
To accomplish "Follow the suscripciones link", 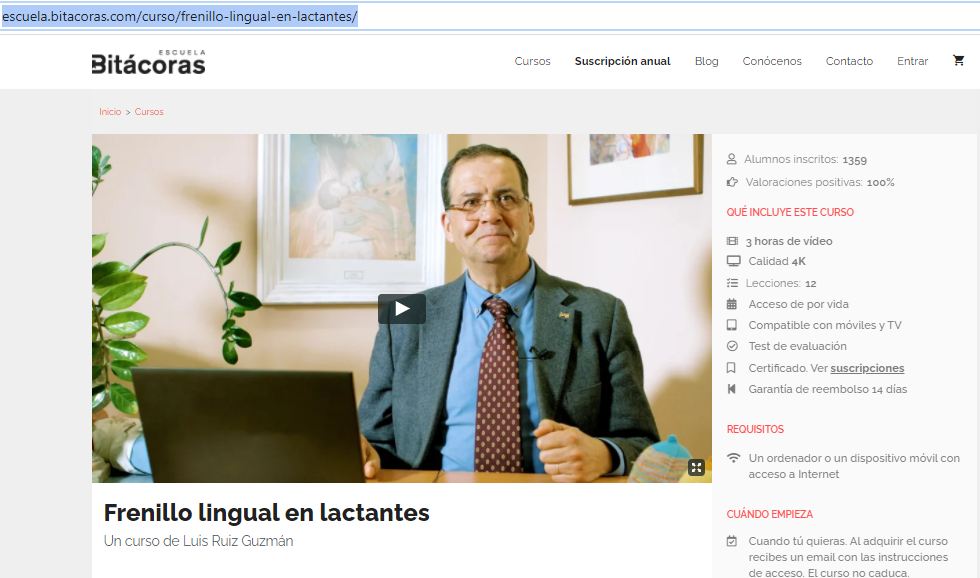I will click(867, 368).
